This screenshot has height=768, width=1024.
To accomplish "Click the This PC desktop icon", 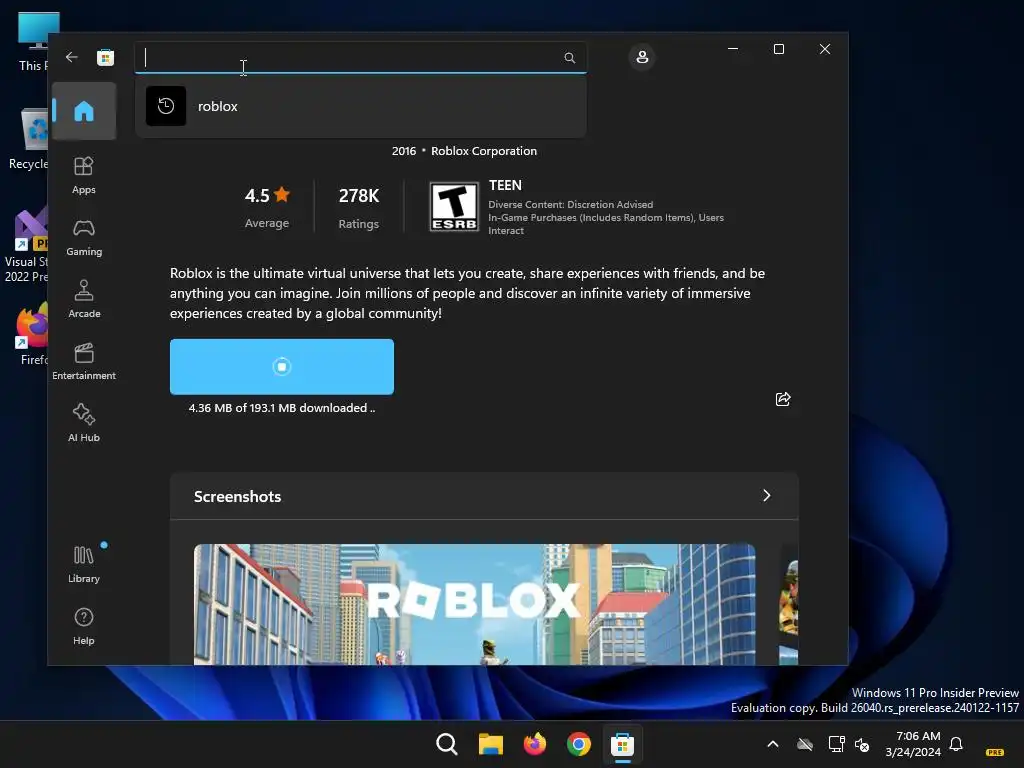I will pyautogui.click(x=34, y=41).
